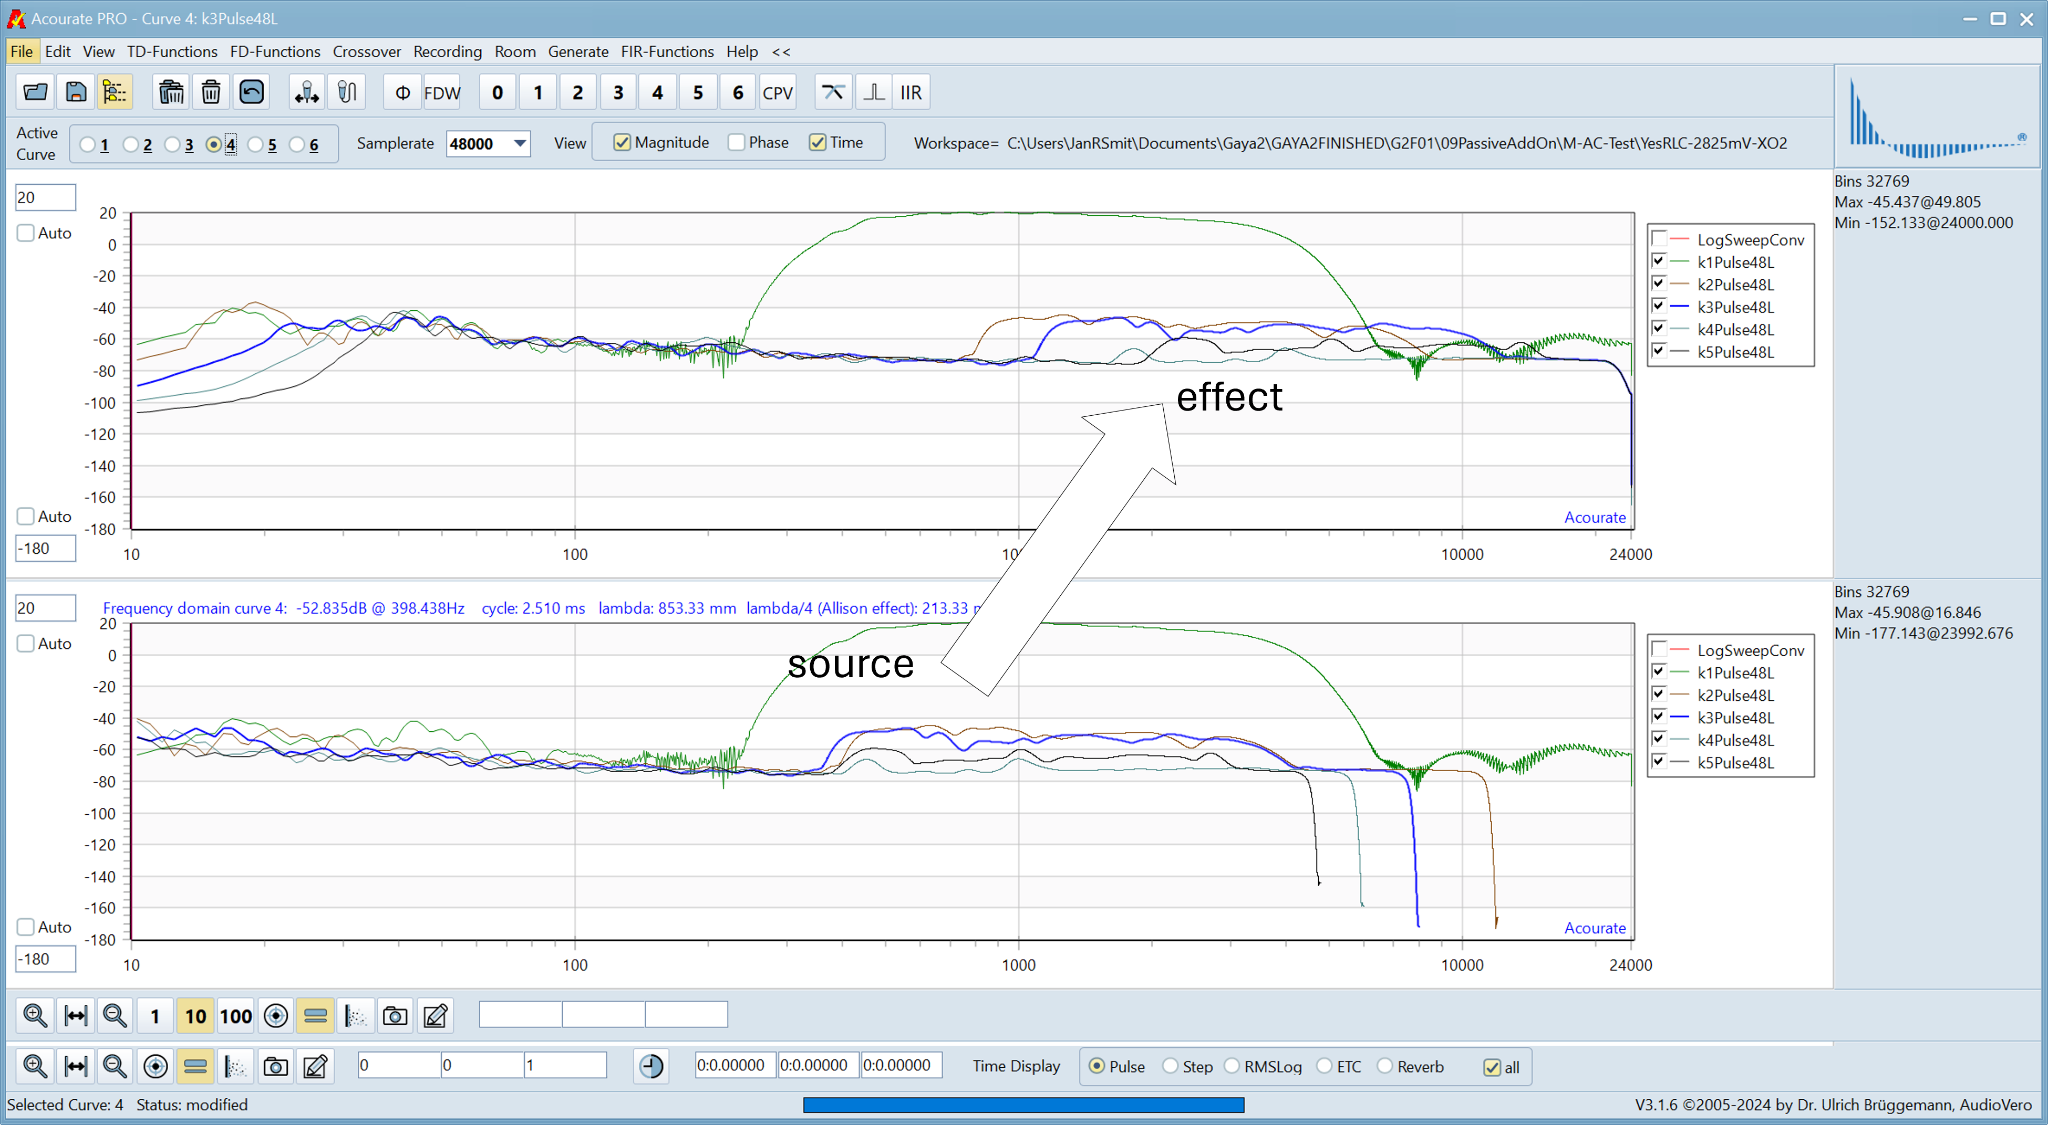Click the CPV toolbar button
2048x1125 pixels.
[x=777, y=92]
